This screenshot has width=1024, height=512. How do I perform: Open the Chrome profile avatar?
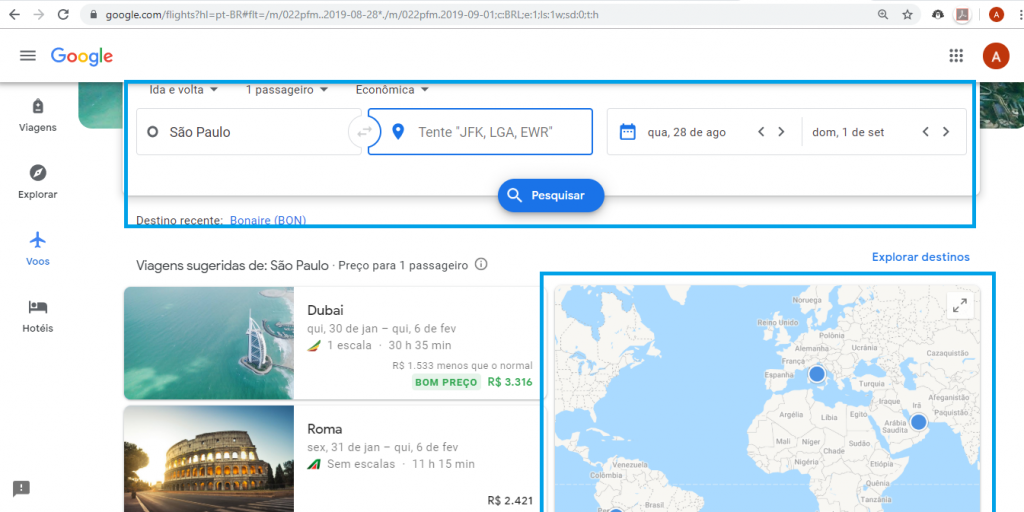(x=996, y=14)
